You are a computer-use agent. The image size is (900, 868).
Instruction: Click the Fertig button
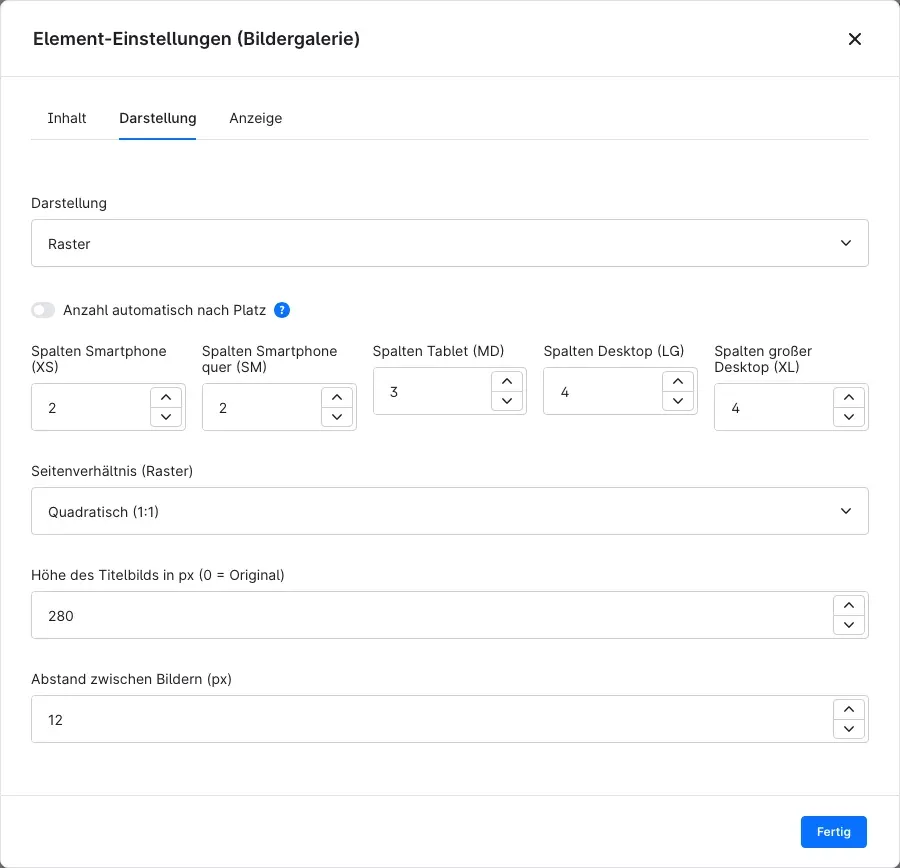[833, 832]
